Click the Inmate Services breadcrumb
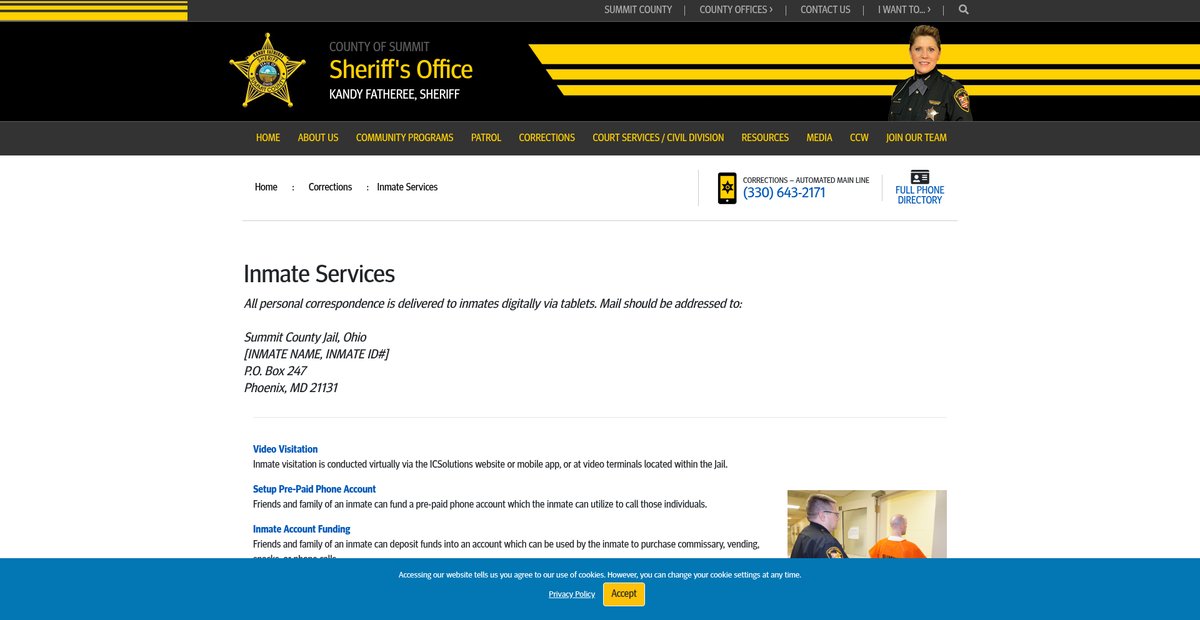The image size is (1200, 620). coord(407,187)
